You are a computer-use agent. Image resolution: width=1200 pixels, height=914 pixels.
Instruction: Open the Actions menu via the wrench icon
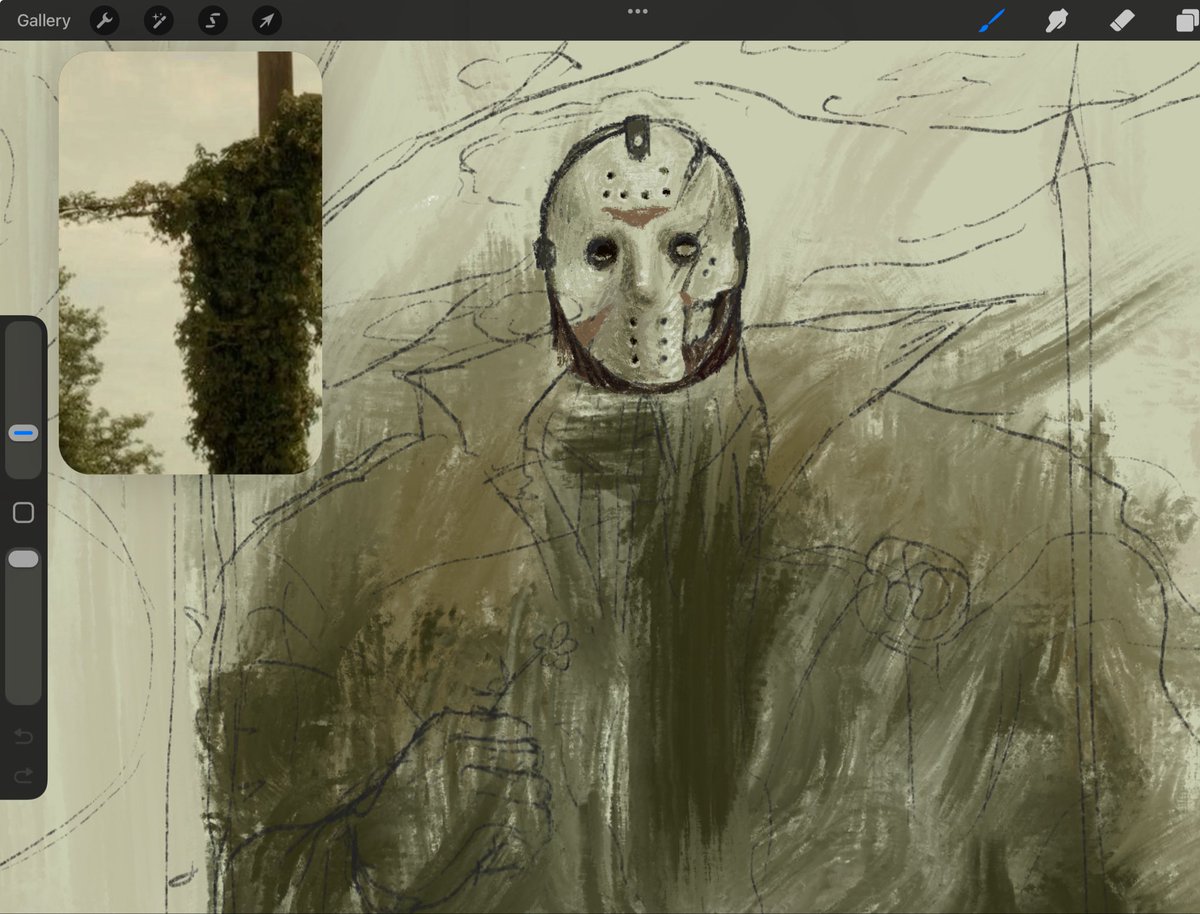click(x=105, y=20)
